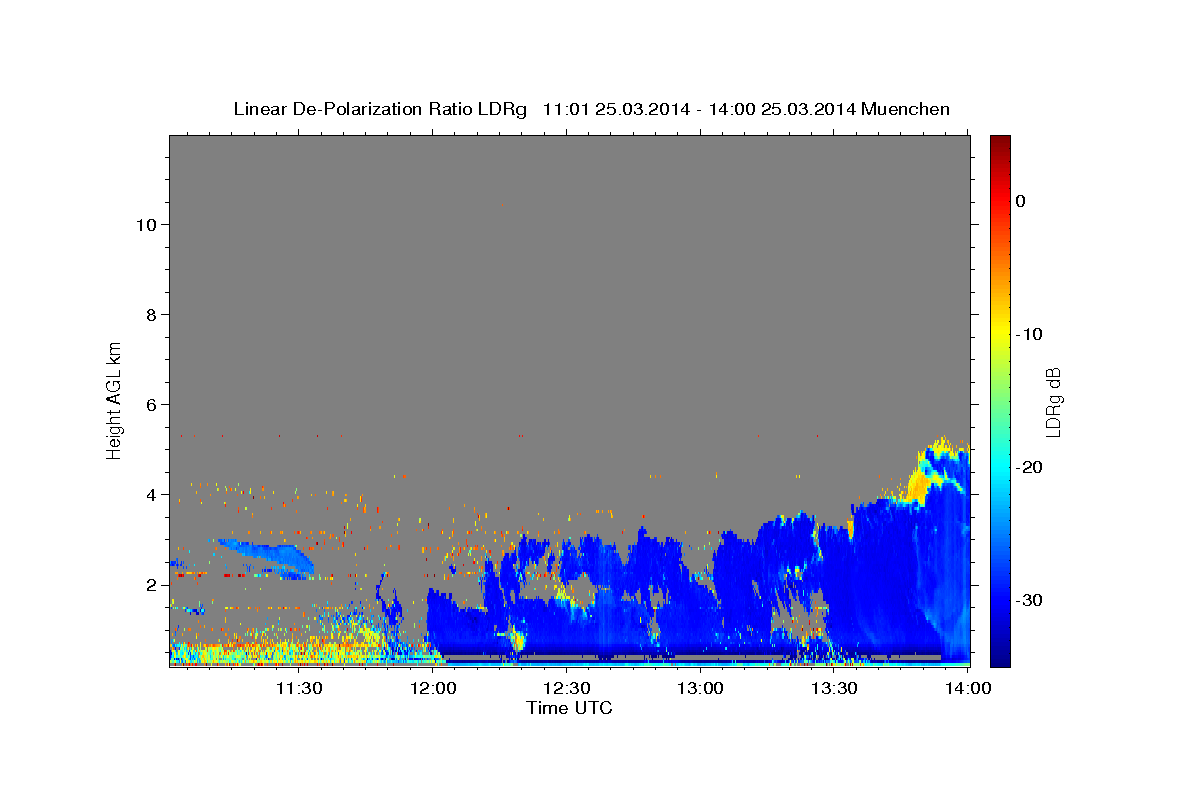Image resolution: width=1200 pixels, height=800 pixels.
Task: Click the 'LDRg dB' colorbar label
Action: click(1053, 403)
